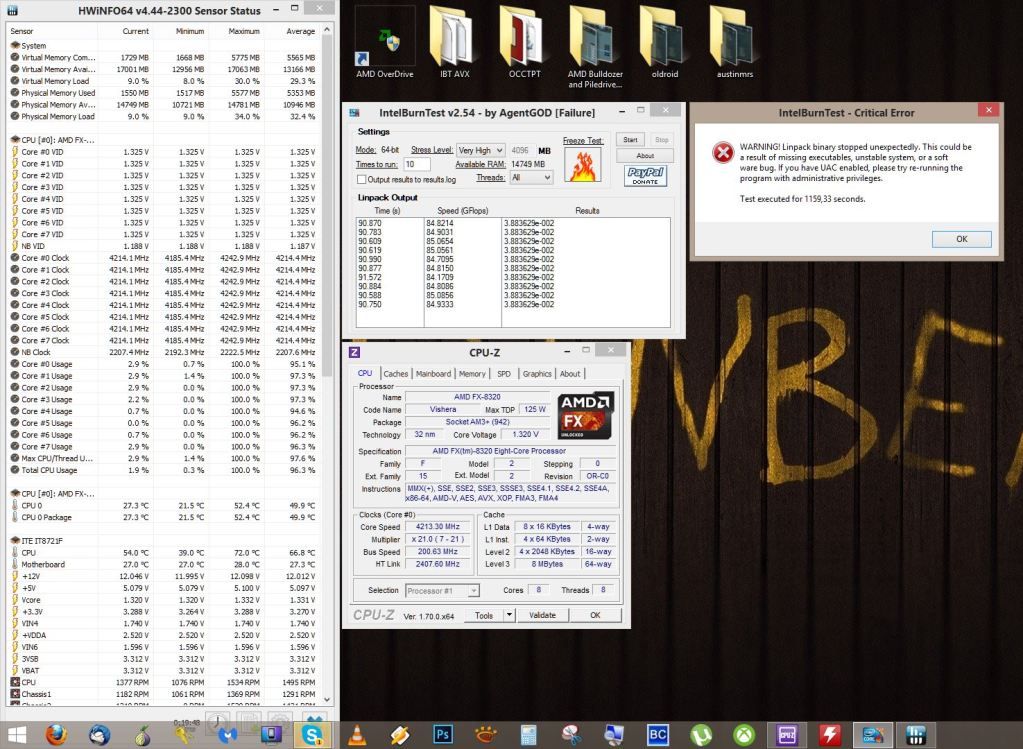The image size is (1023, 749).
Task: Click the Tools dropdown arrow in CPU-Z
Action: [509, 615]
